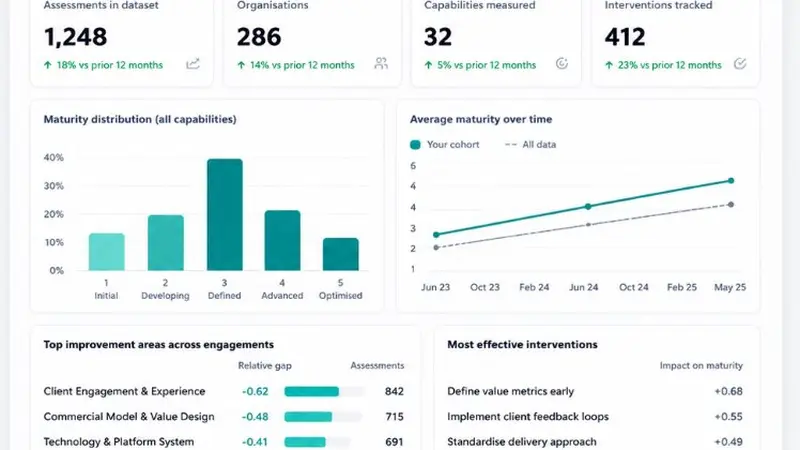This screenshot has height=450, width=800.
Task: Click the 32 capabilities value
Action: point(438,37)
